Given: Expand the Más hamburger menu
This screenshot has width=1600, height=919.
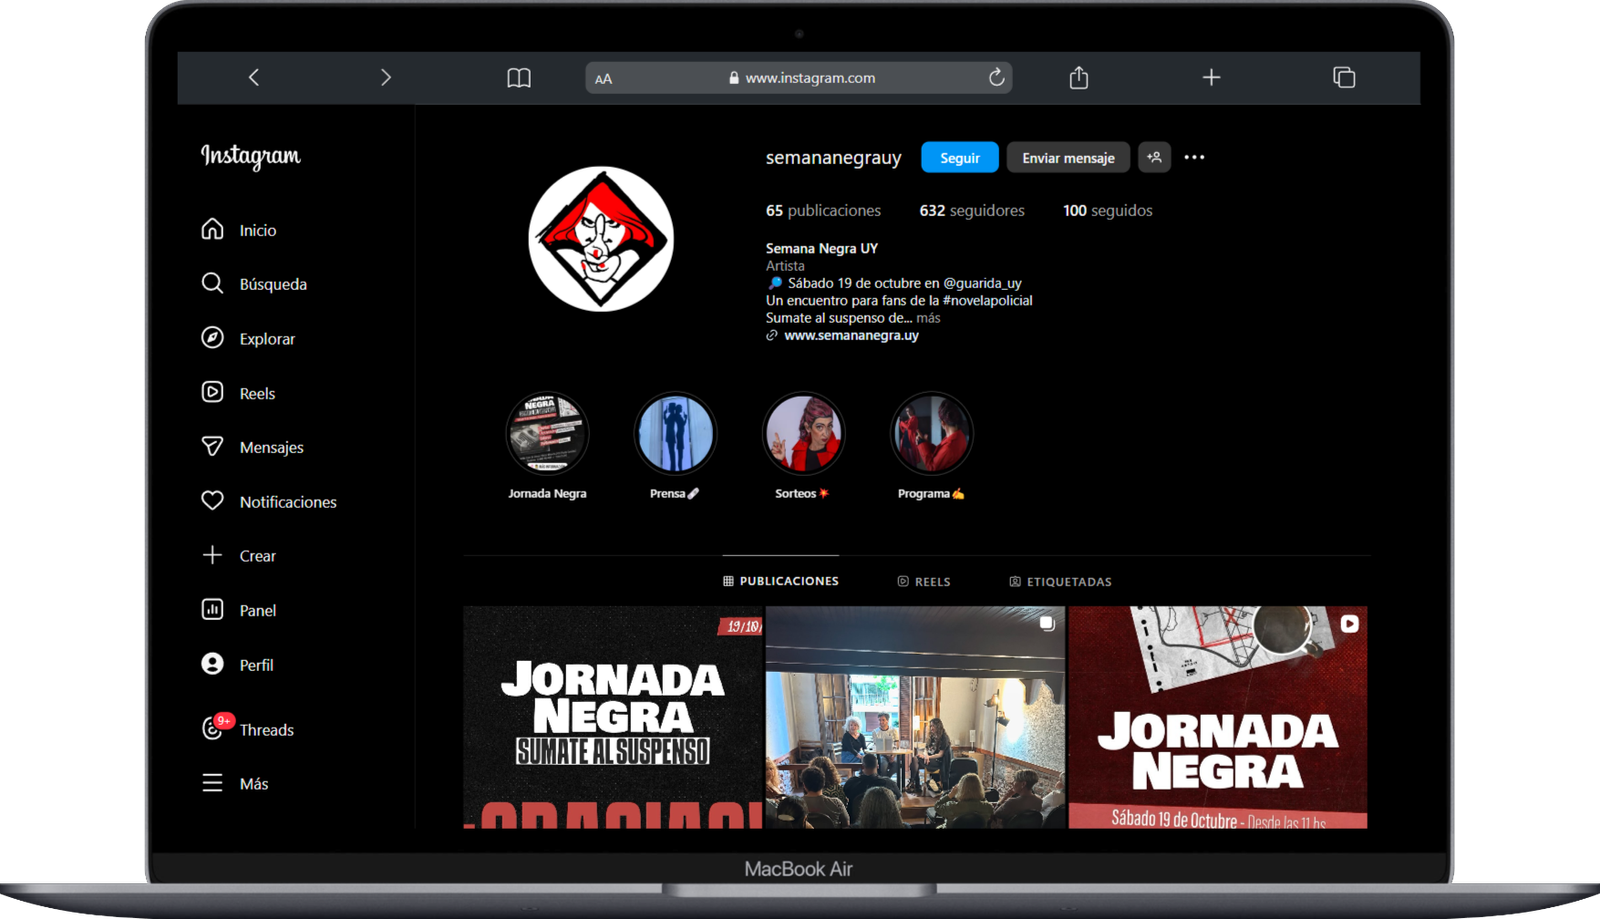Looking at the screenshot, I should [x=212, y=783].
